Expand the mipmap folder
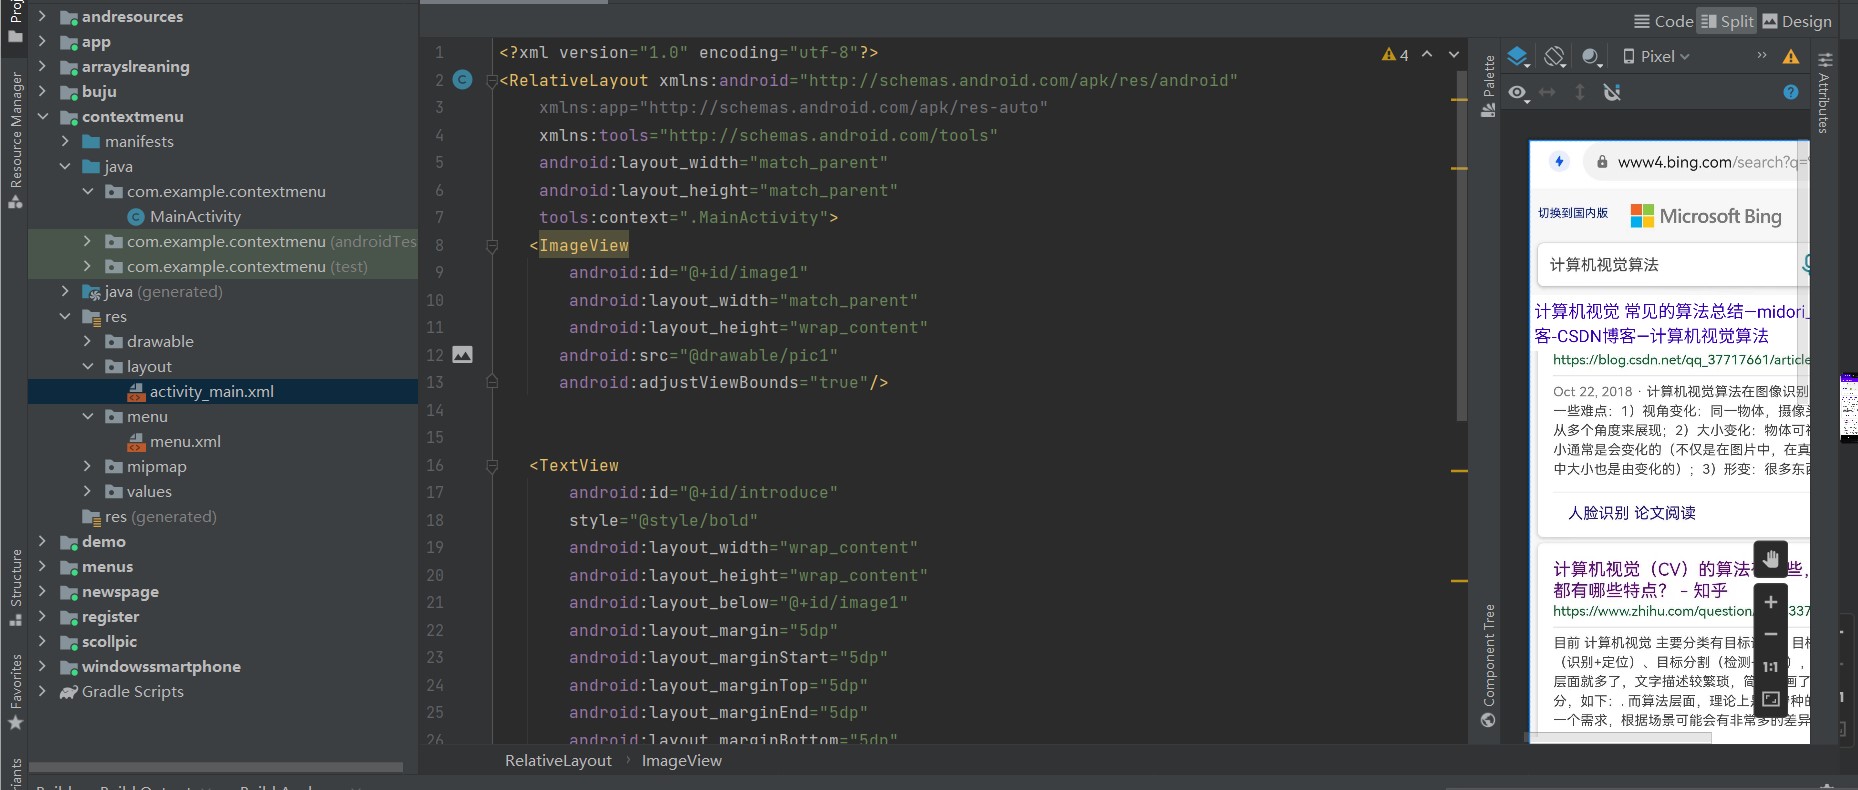 pos(87,466)
